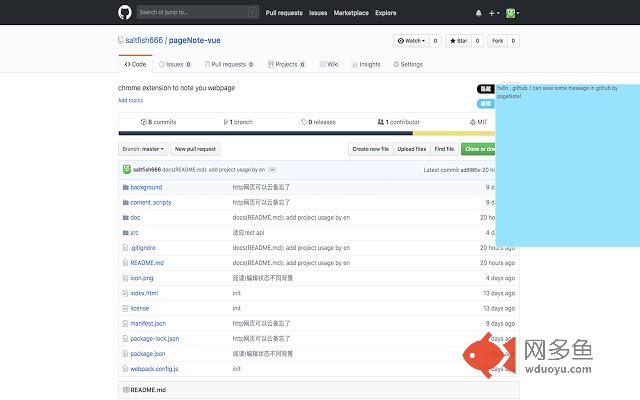
Task: Click the Add topics link
Action: tap(131, 100)
